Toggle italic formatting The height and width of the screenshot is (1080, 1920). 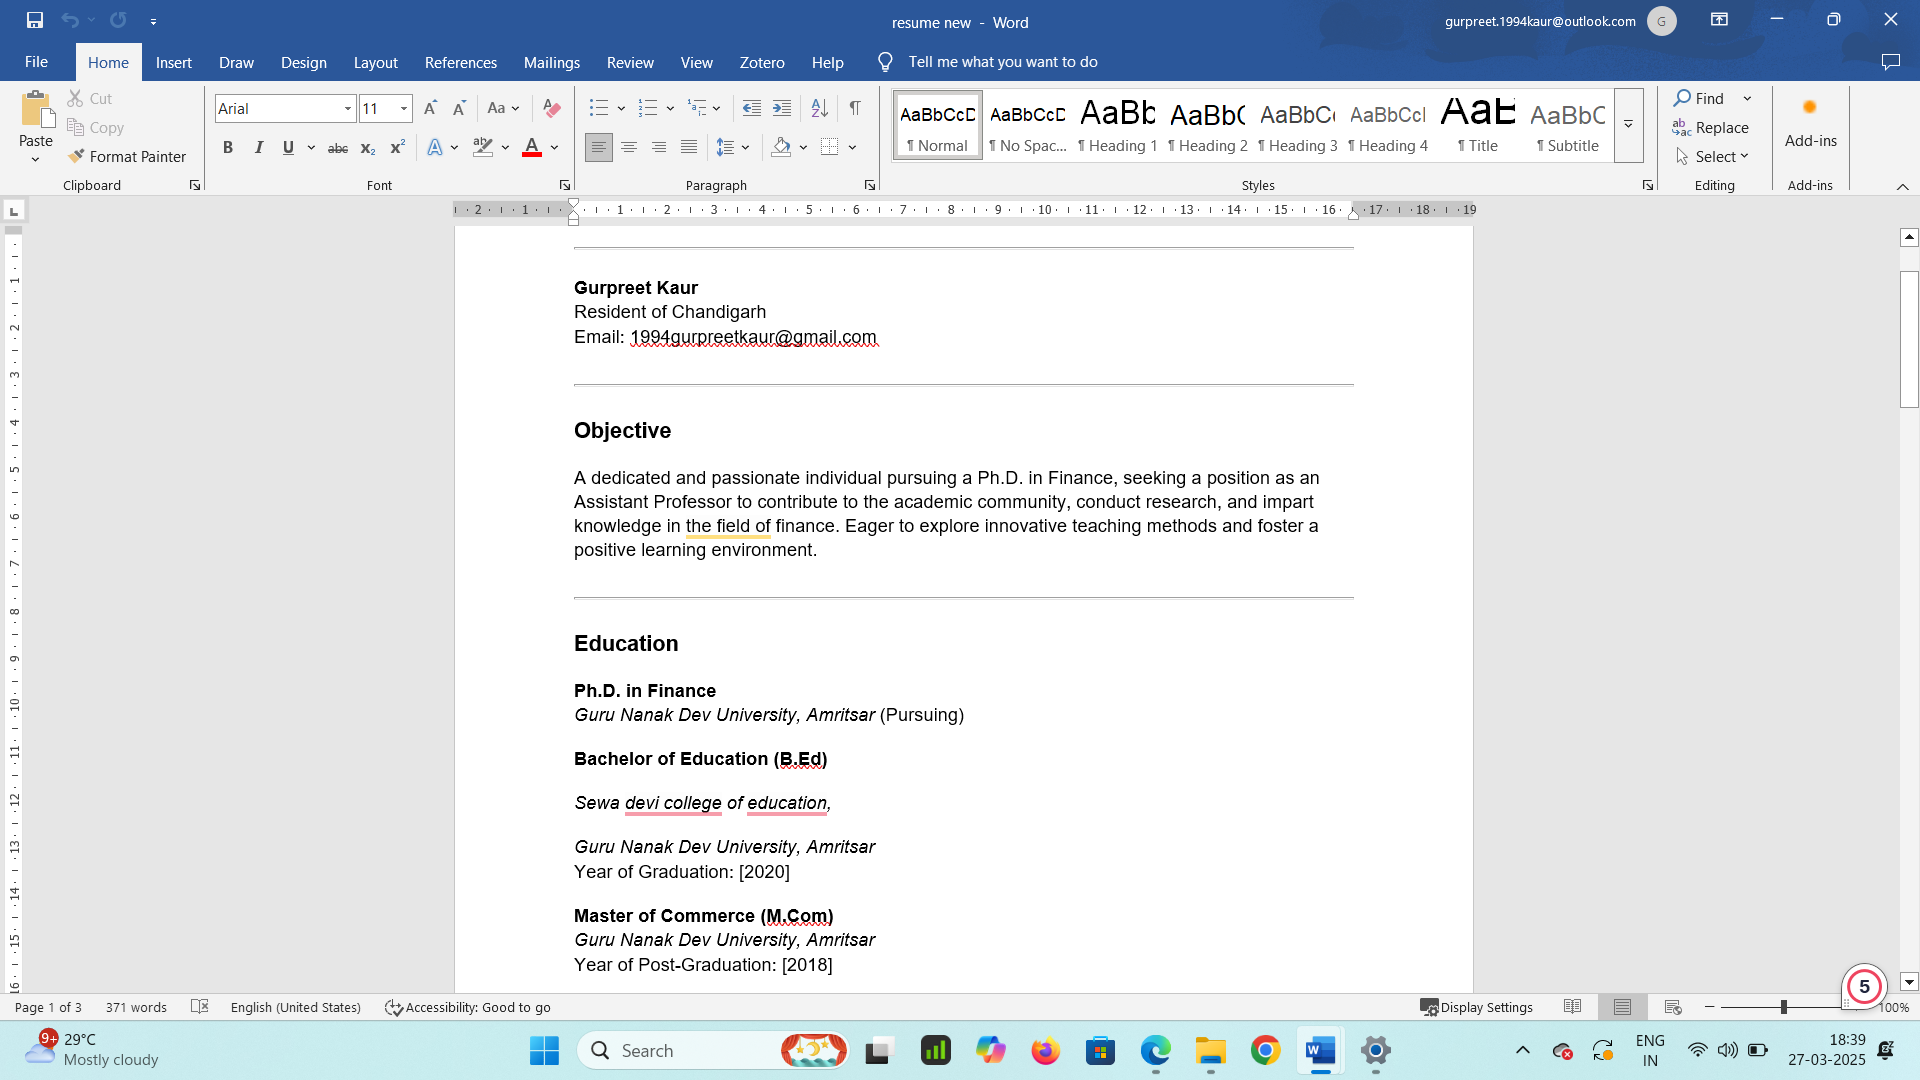tap(259, 147)
